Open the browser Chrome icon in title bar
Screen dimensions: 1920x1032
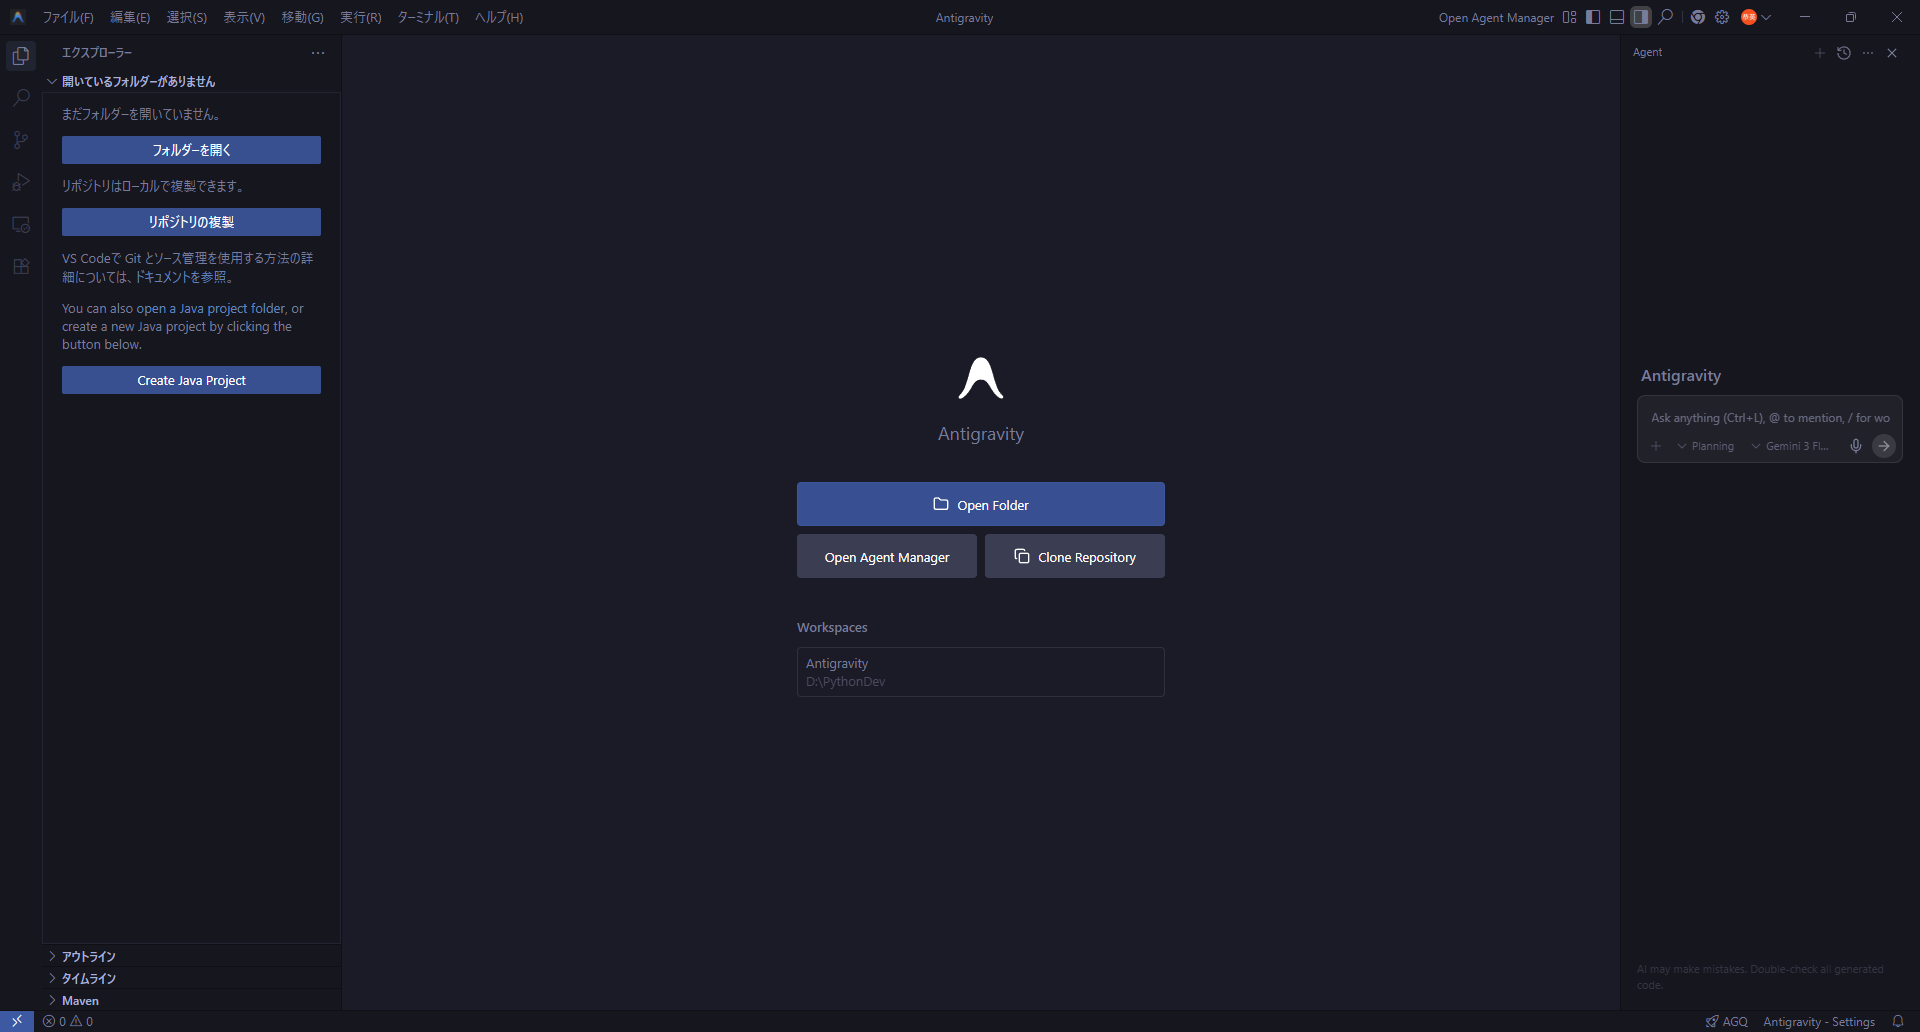[x=1698, y=17]
